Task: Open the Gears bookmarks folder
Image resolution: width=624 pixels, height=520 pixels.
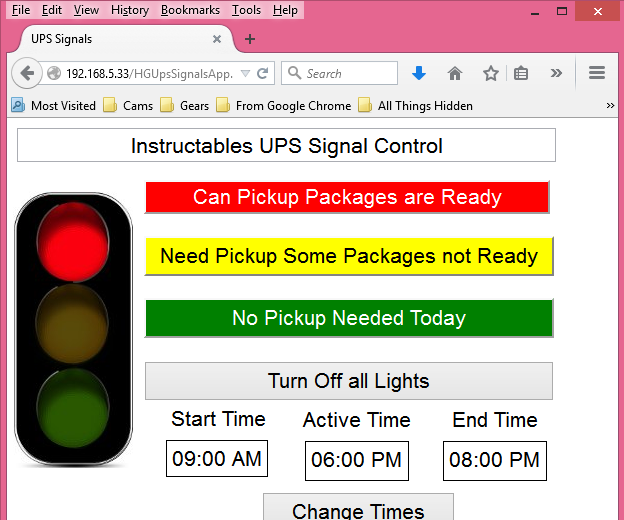Action: (184, 105)
